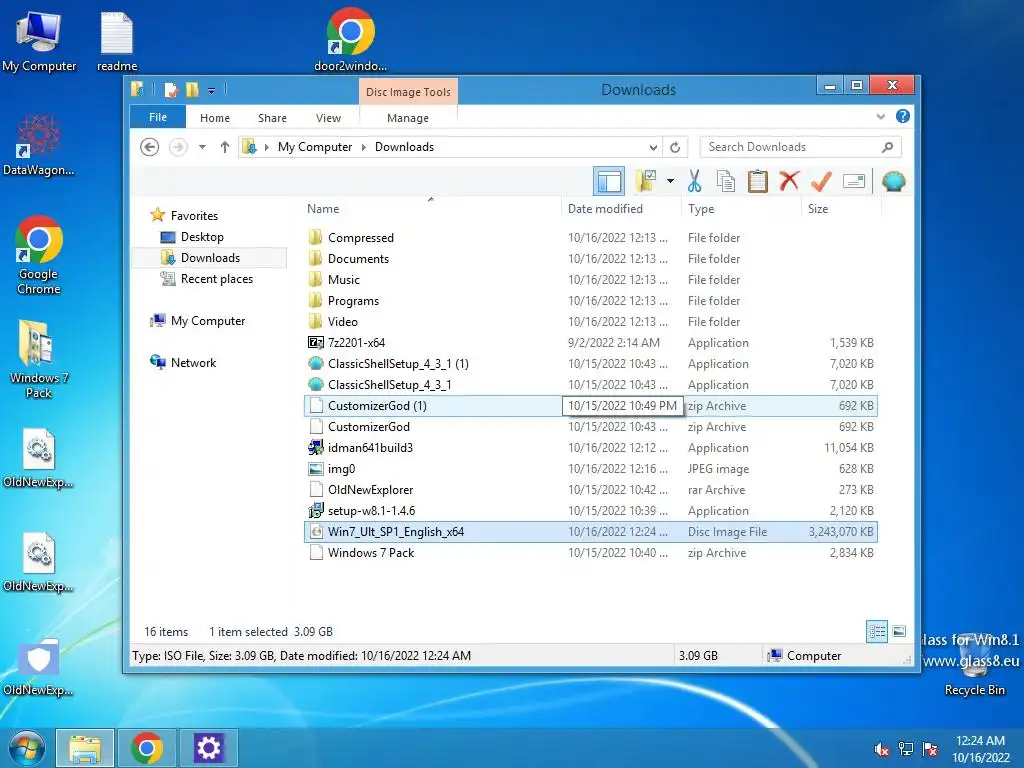Click the Paste clipboard icon
The height and width of the screenshot is (768, 1024).
coord(758,181)
